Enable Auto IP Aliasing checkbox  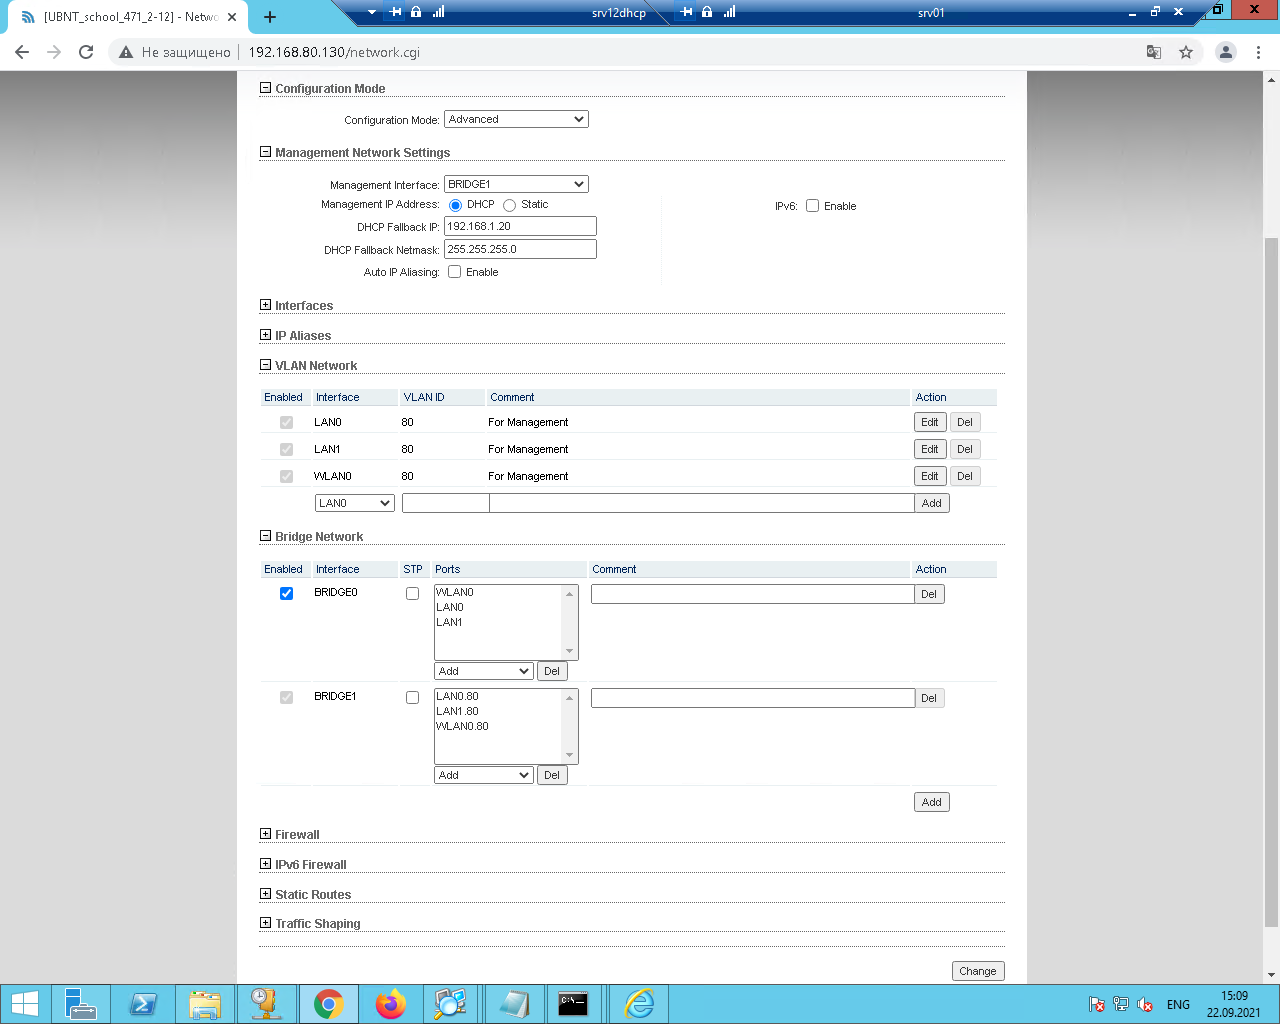click(x=455, y=272)
